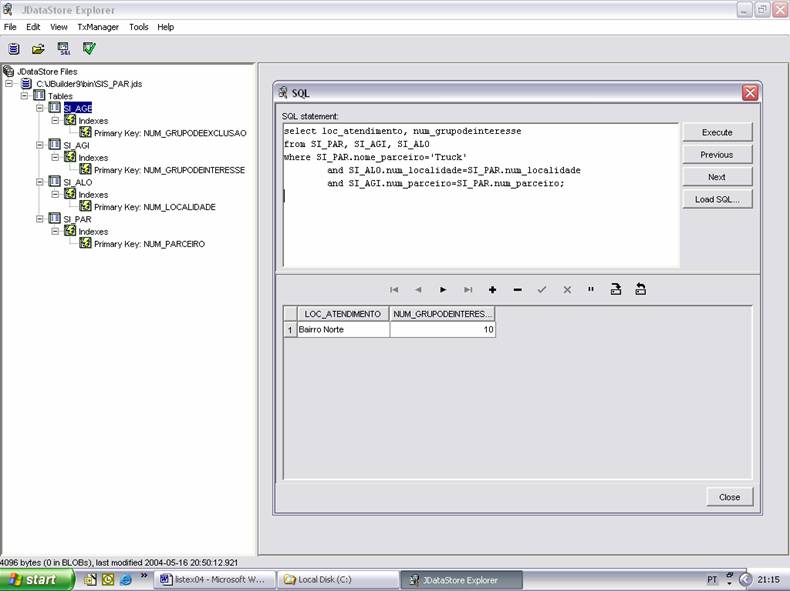Click Indexes icon under SI_AGE
Screen dimensions: 790x591
click(70, 120)
